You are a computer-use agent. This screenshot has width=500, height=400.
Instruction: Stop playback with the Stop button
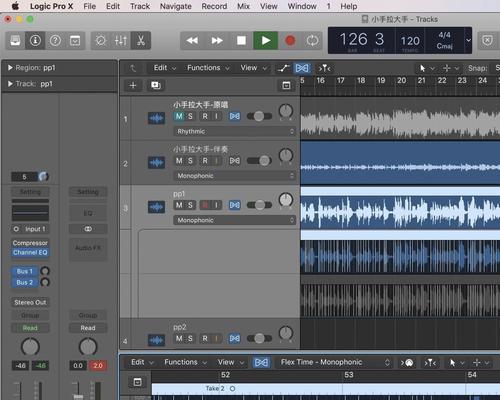coord(241,41)
